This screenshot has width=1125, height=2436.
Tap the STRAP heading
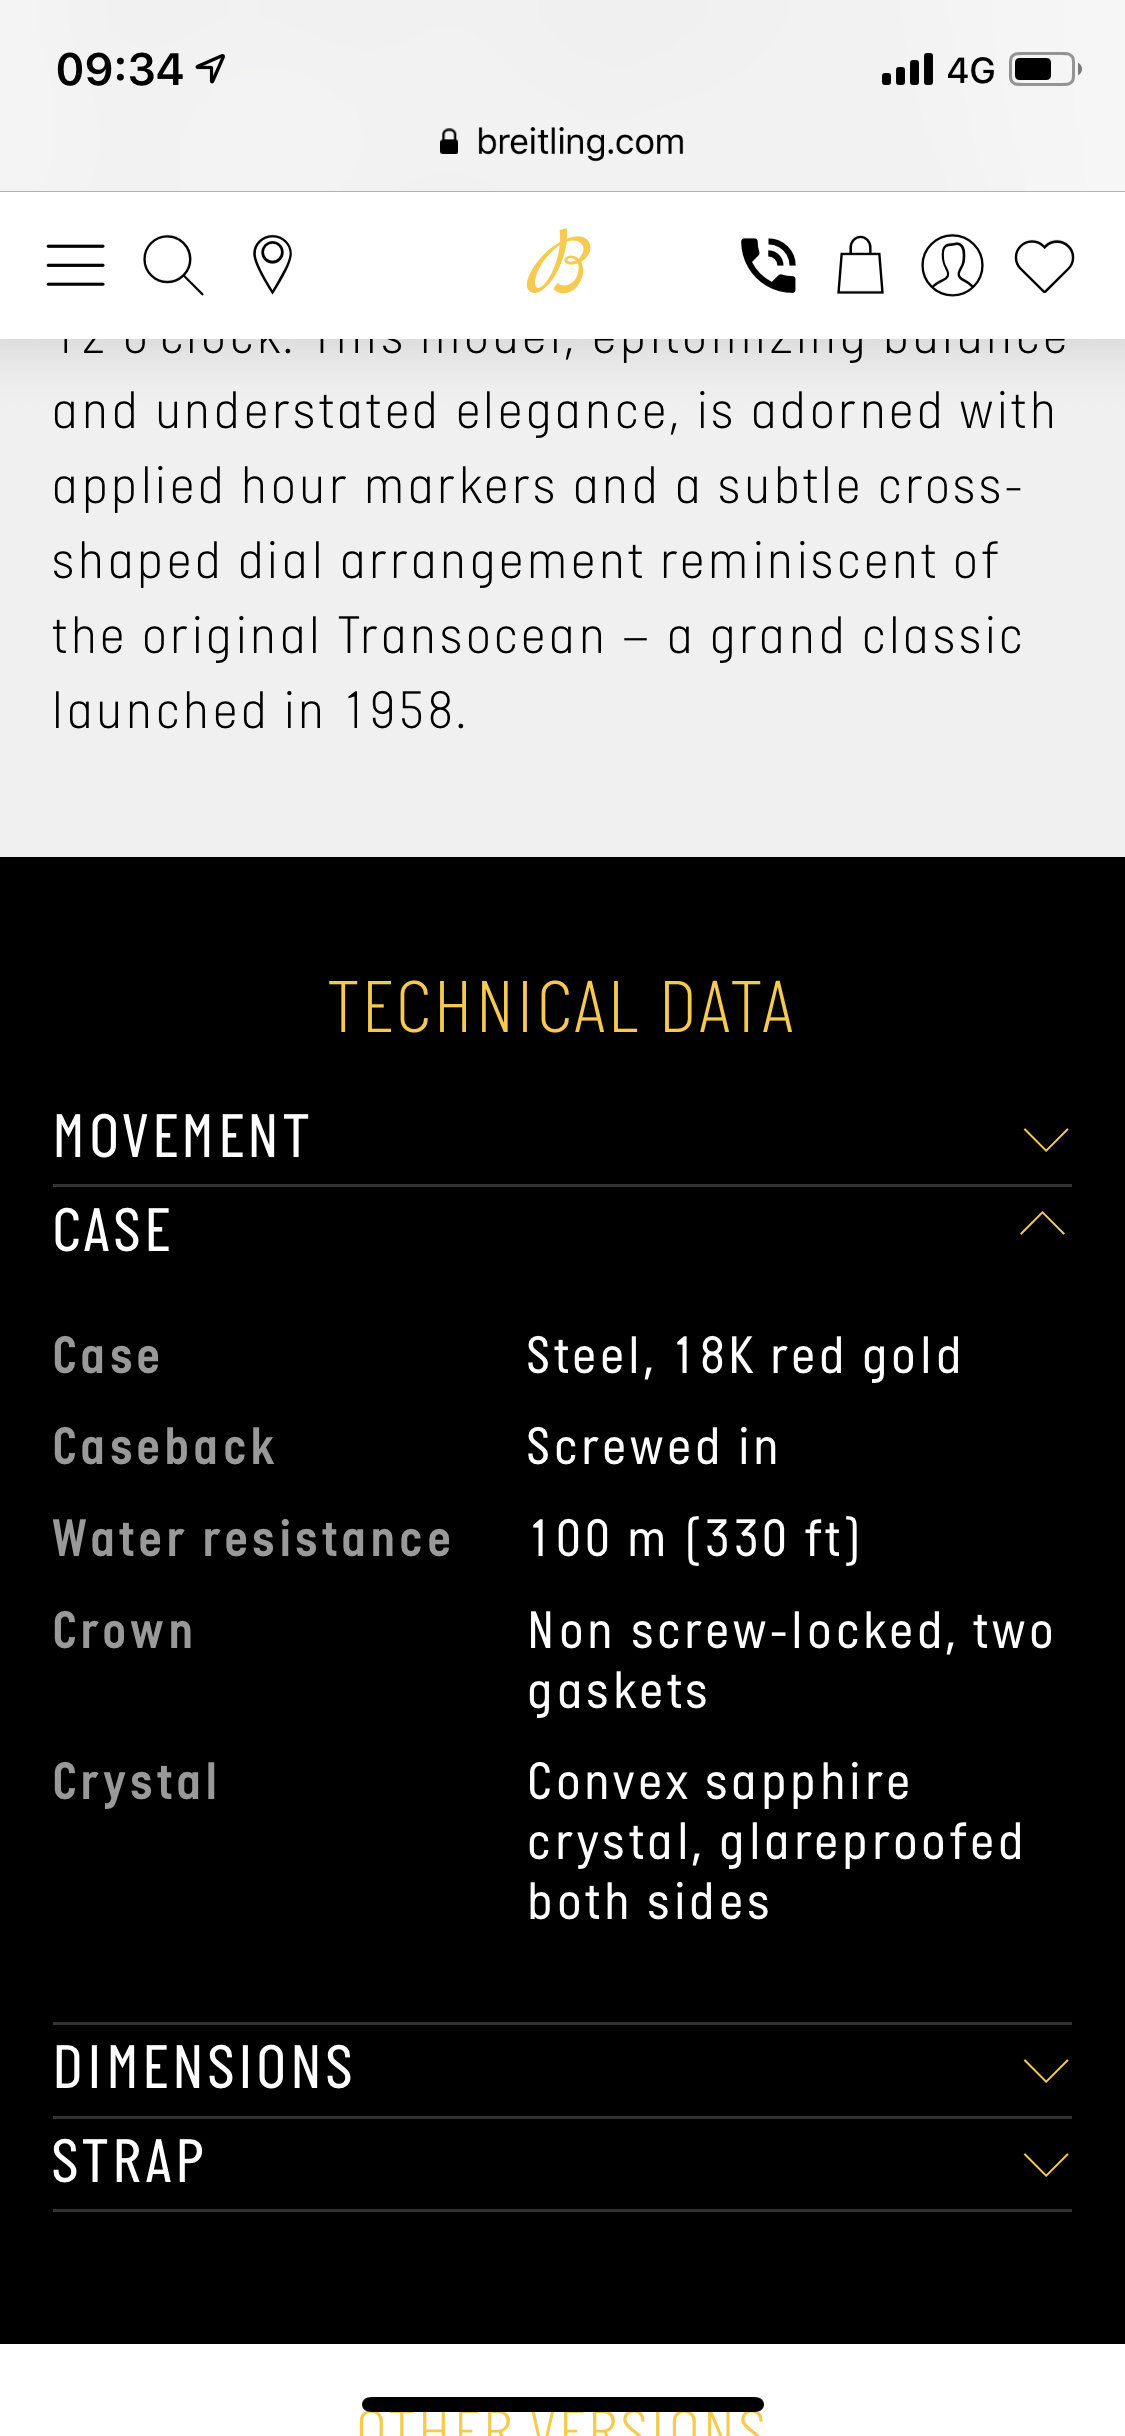click(129, 2161)
